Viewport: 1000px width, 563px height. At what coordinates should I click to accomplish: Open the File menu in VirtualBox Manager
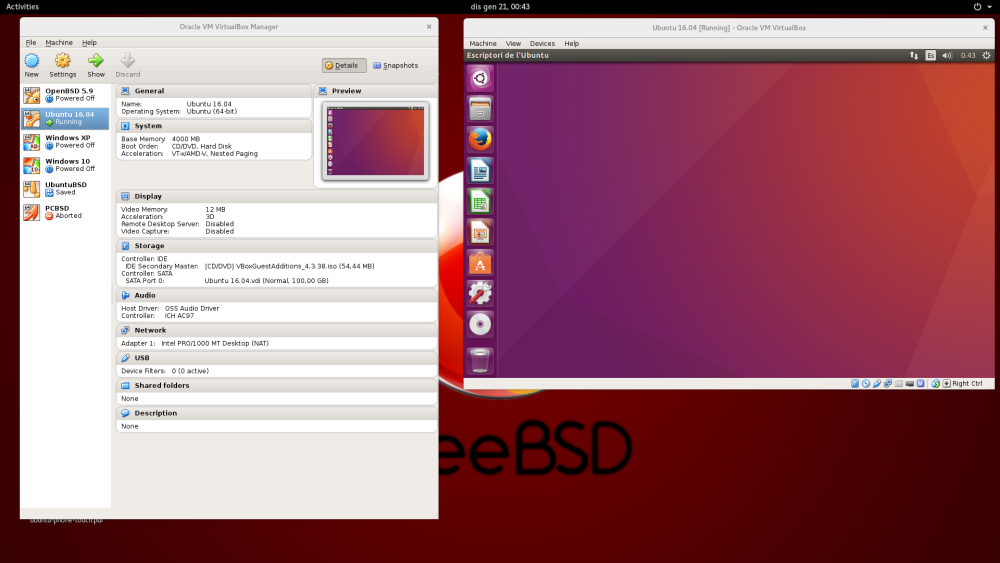point(31,43)
